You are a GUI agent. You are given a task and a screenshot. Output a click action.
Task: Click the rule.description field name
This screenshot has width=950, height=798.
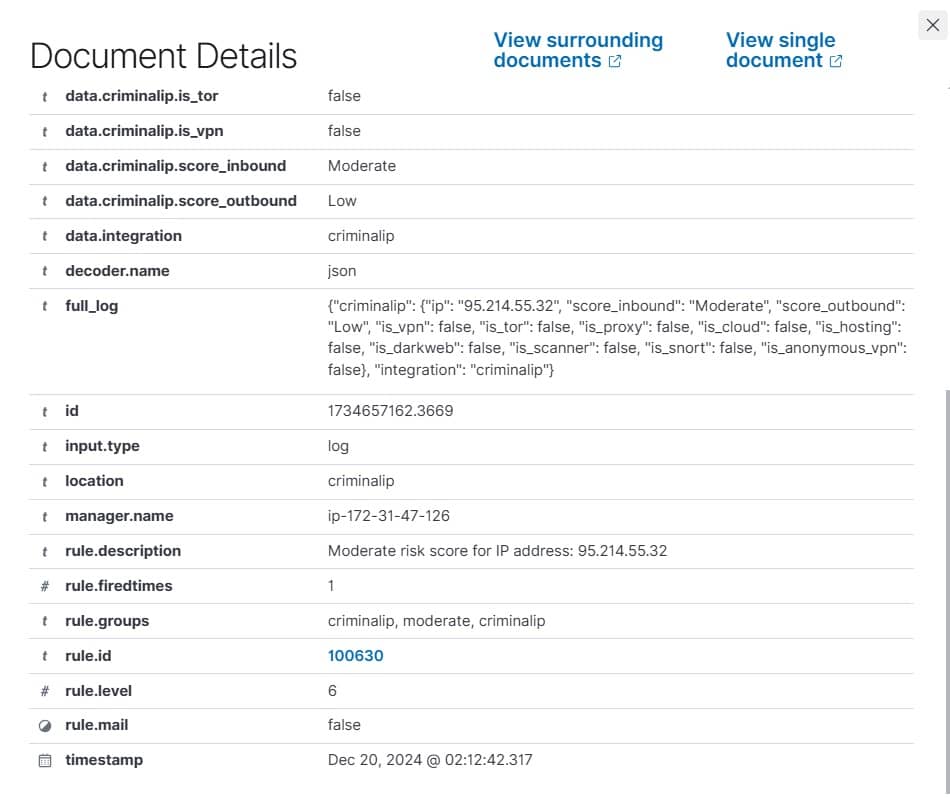pos(123,551)
